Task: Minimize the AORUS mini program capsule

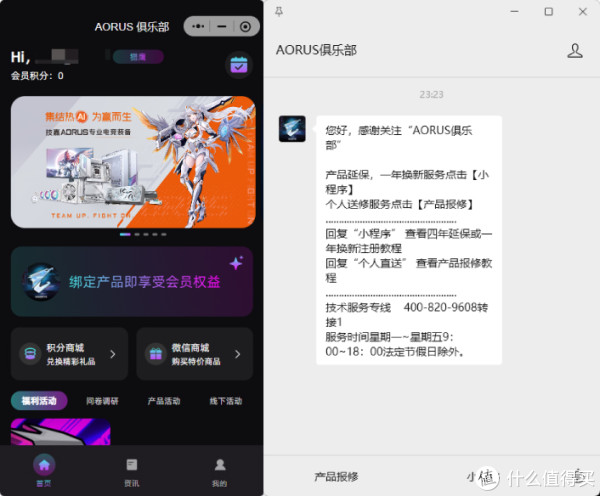Action: click(222, 26)
